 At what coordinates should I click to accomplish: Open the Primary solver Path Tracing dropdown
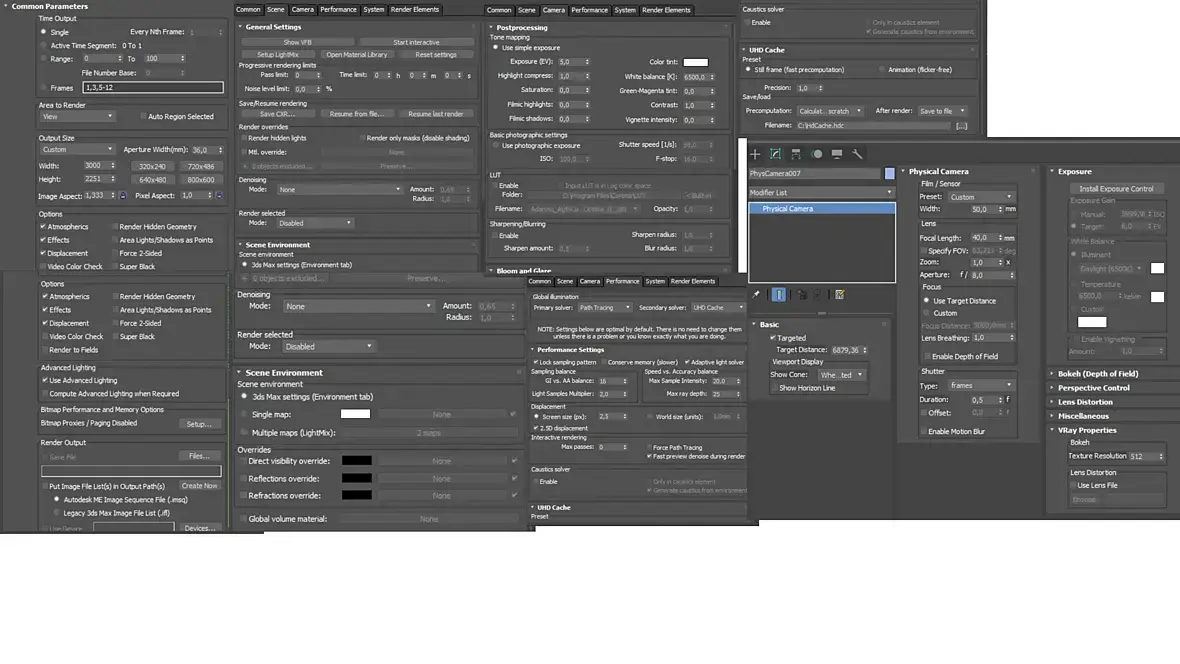pos(604,307)
